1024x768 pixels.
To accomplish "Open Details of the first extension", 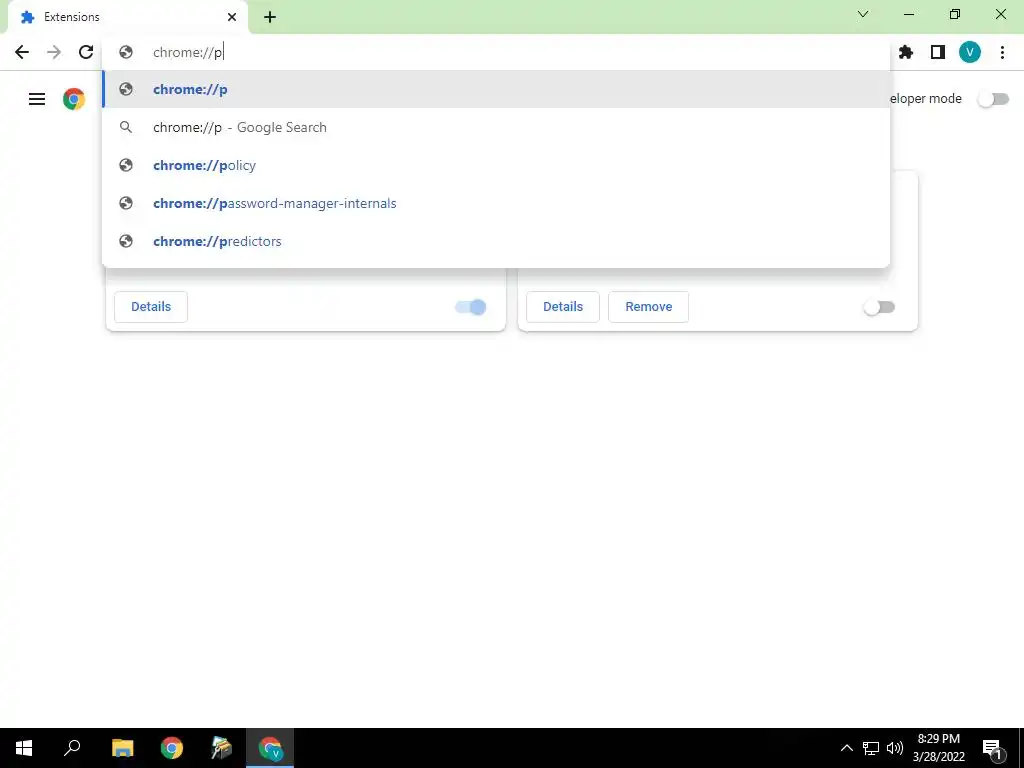I will (x=151, y=307).
